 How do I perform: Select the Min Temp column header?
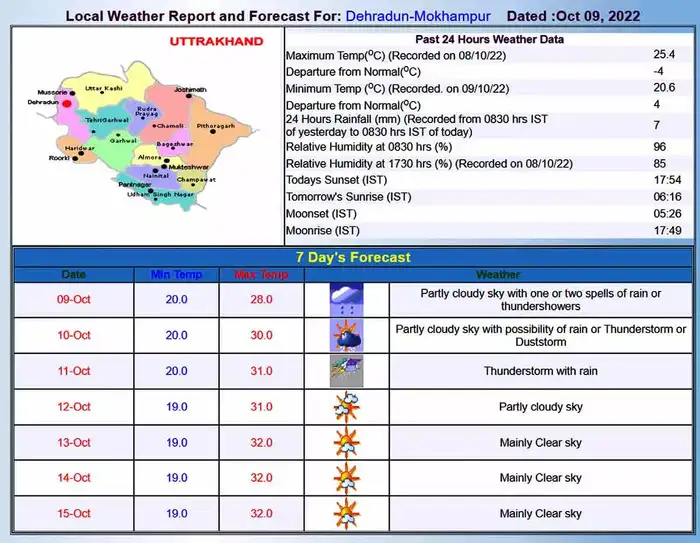176,274
